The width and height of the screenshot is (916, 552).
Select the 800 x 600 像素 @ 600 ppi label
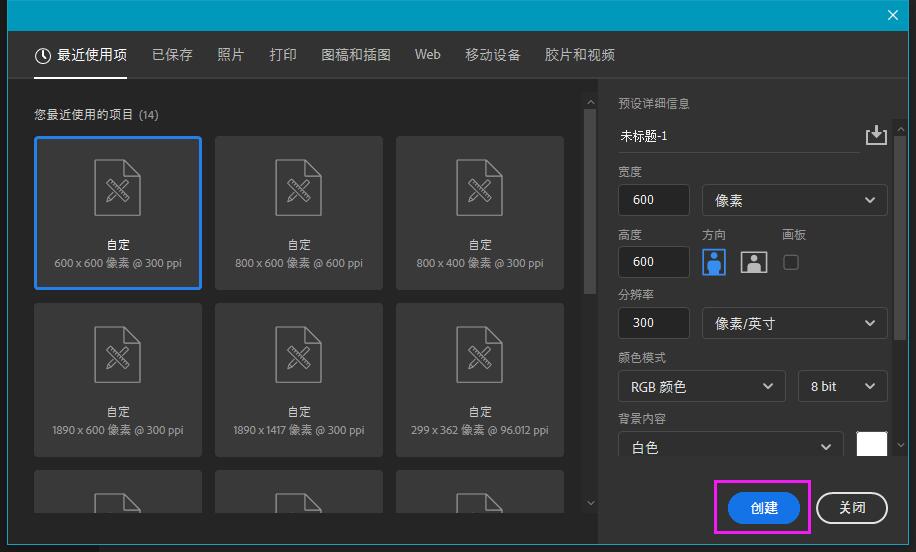299,263
